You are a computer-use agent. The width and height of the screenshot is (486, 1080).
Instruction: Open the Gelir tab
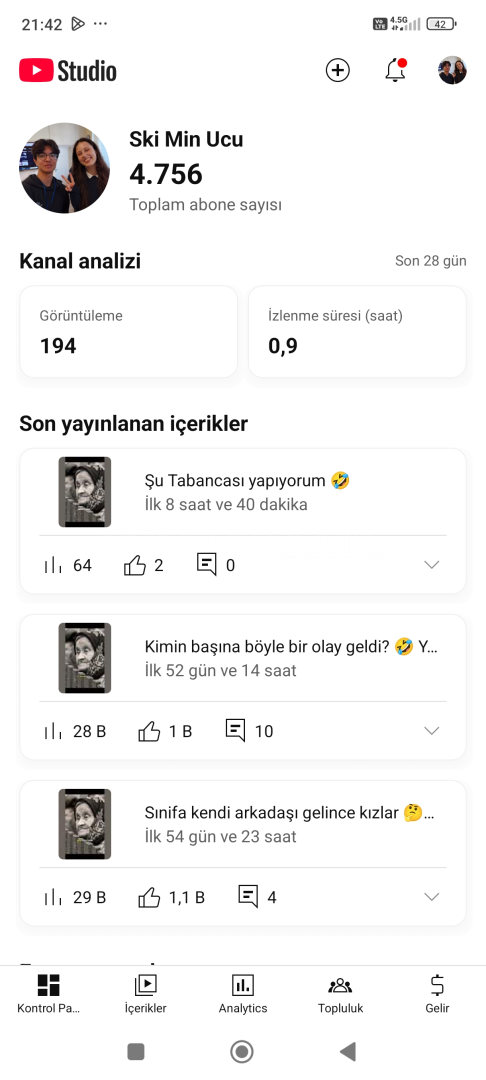click(437, 995)
